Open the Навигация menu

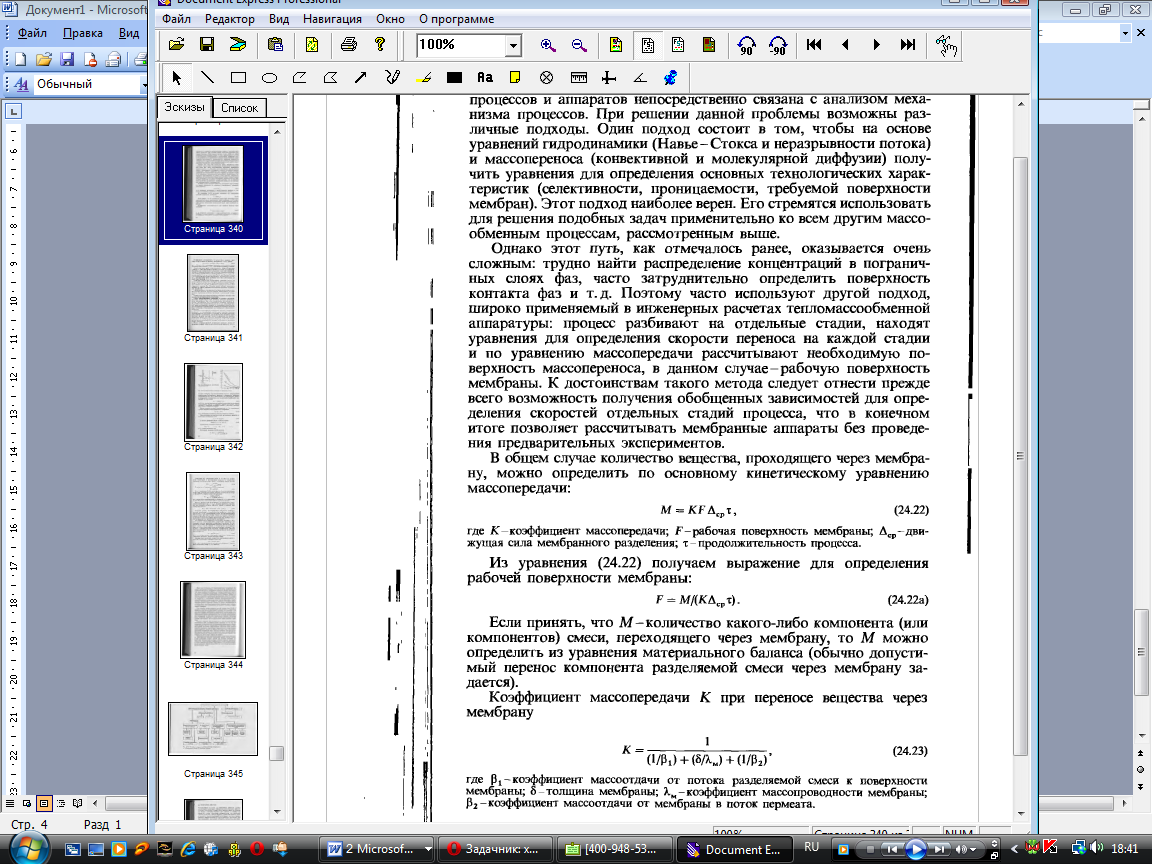coord(332,19)
